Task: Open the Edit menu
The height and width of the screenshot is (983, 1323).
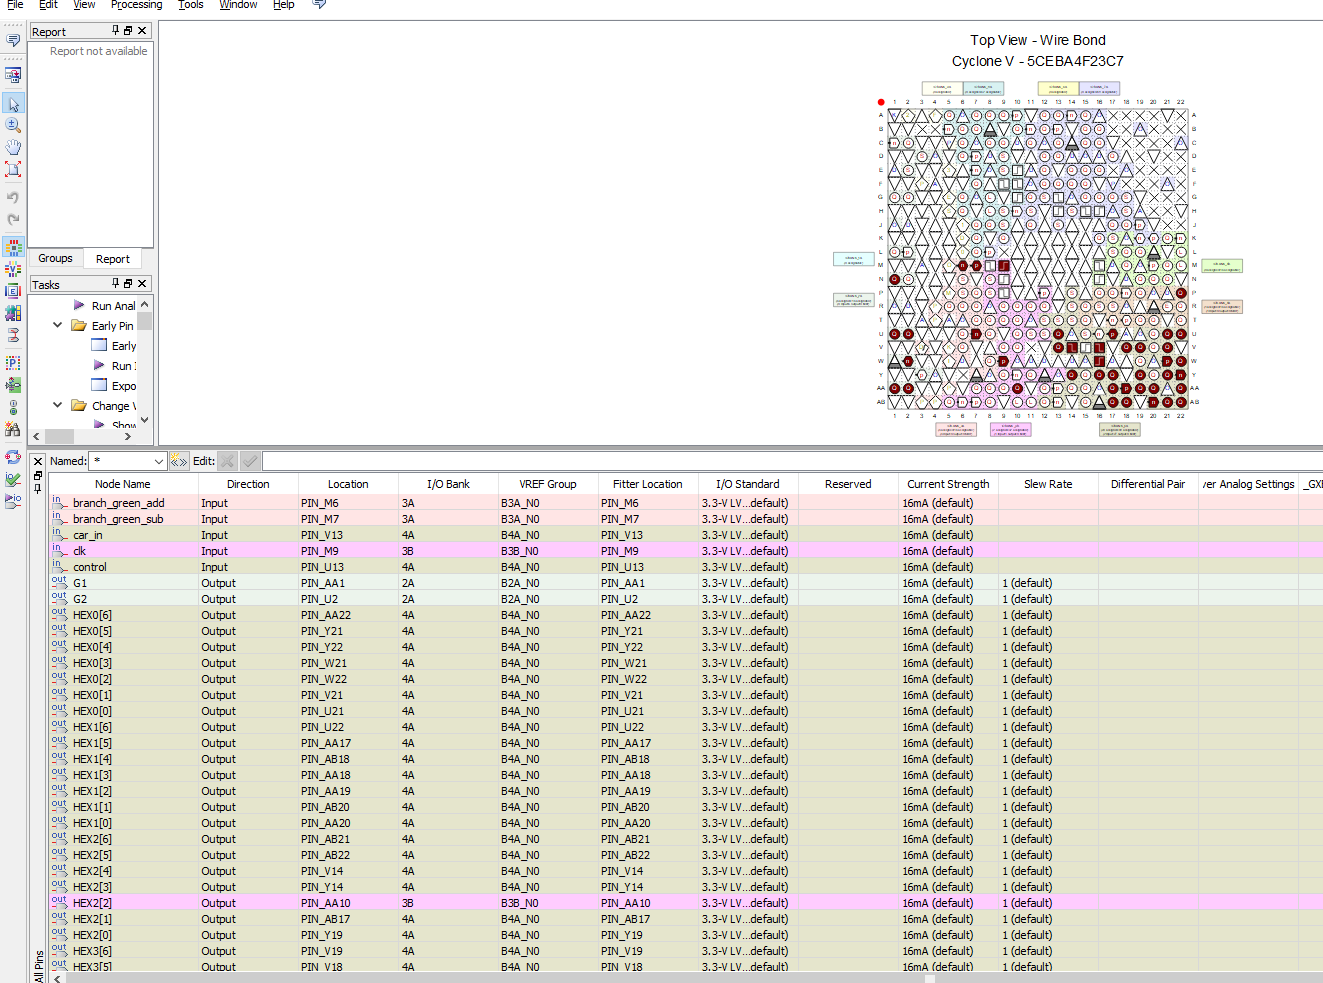Action: click(48, 5)
